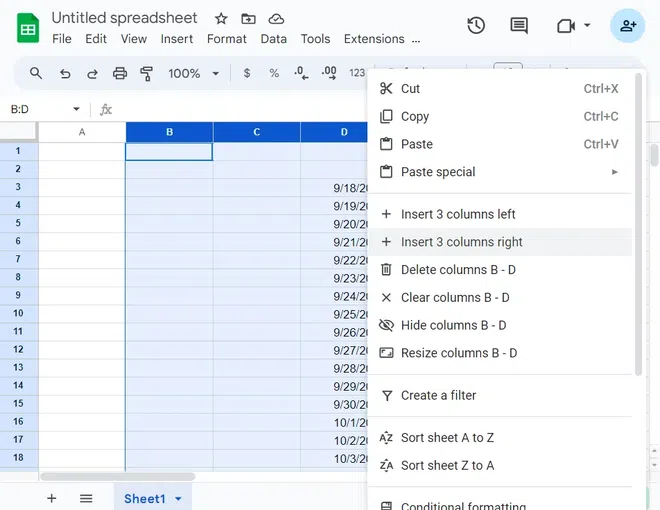
Task: Open the comments panel icon
Action: pyautogui.click(x=519, y=25)
